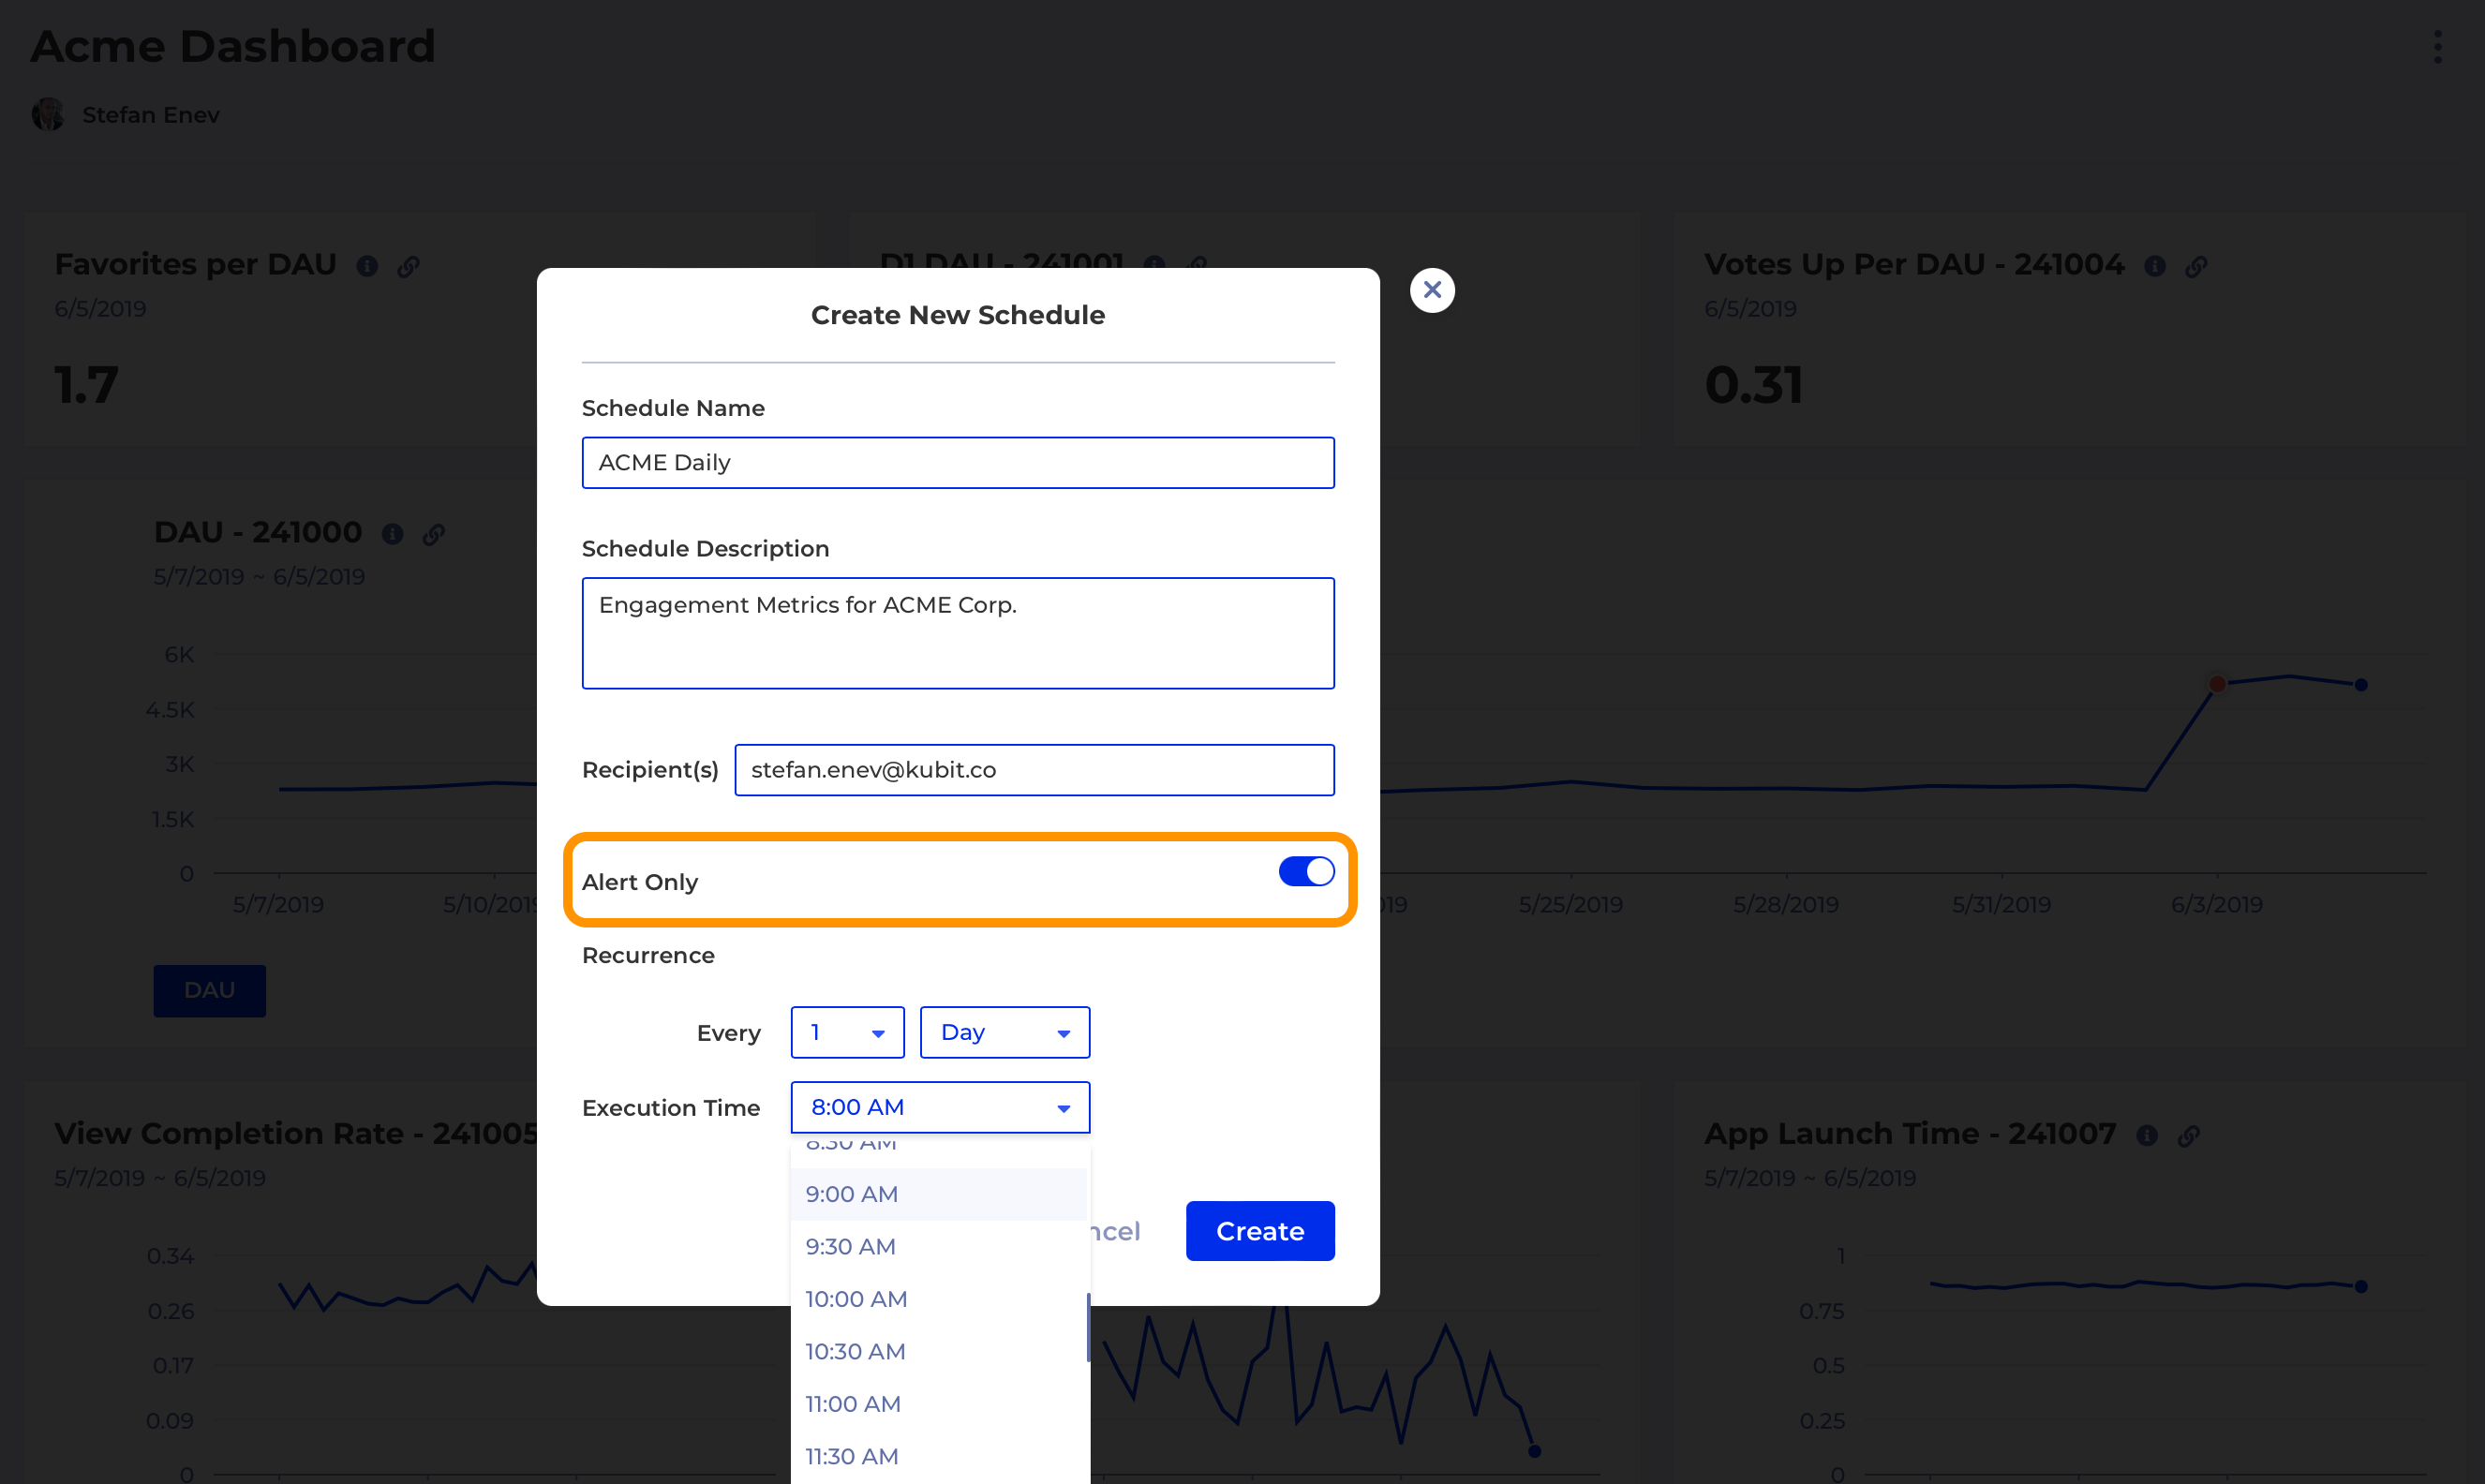Select 9:00 AM from time list

click(x=852, y=1194)
